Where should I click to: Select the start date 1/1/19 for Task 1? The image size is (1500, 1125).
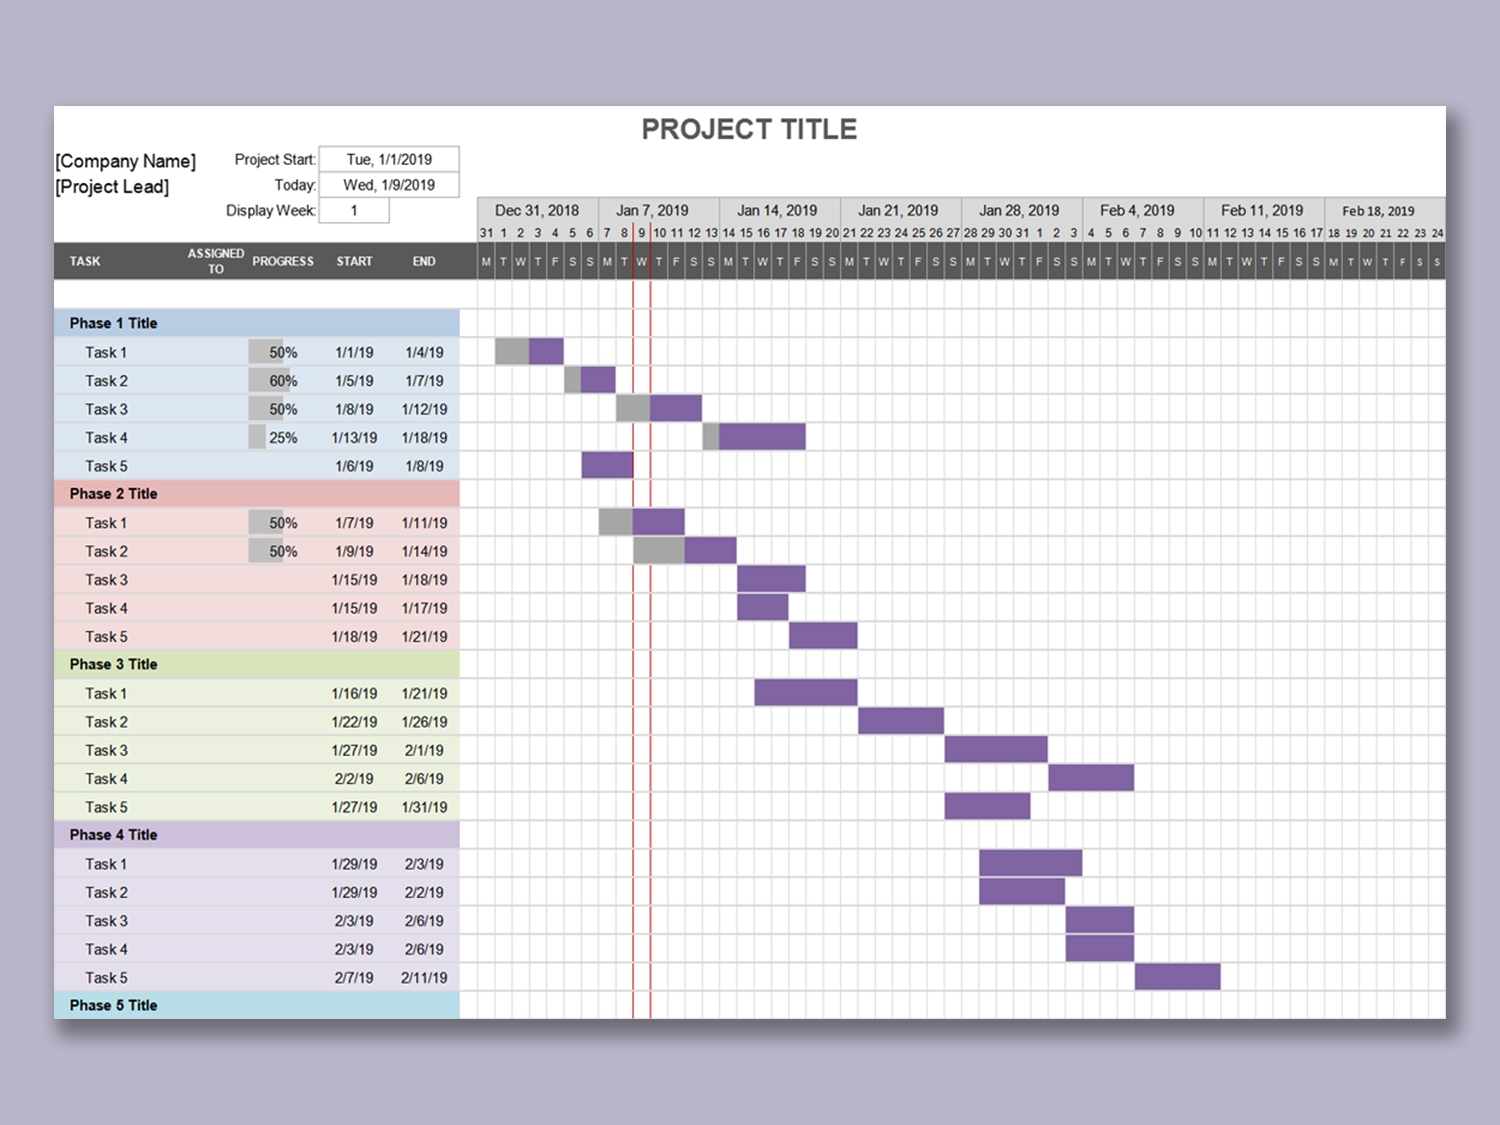point(354,351)
